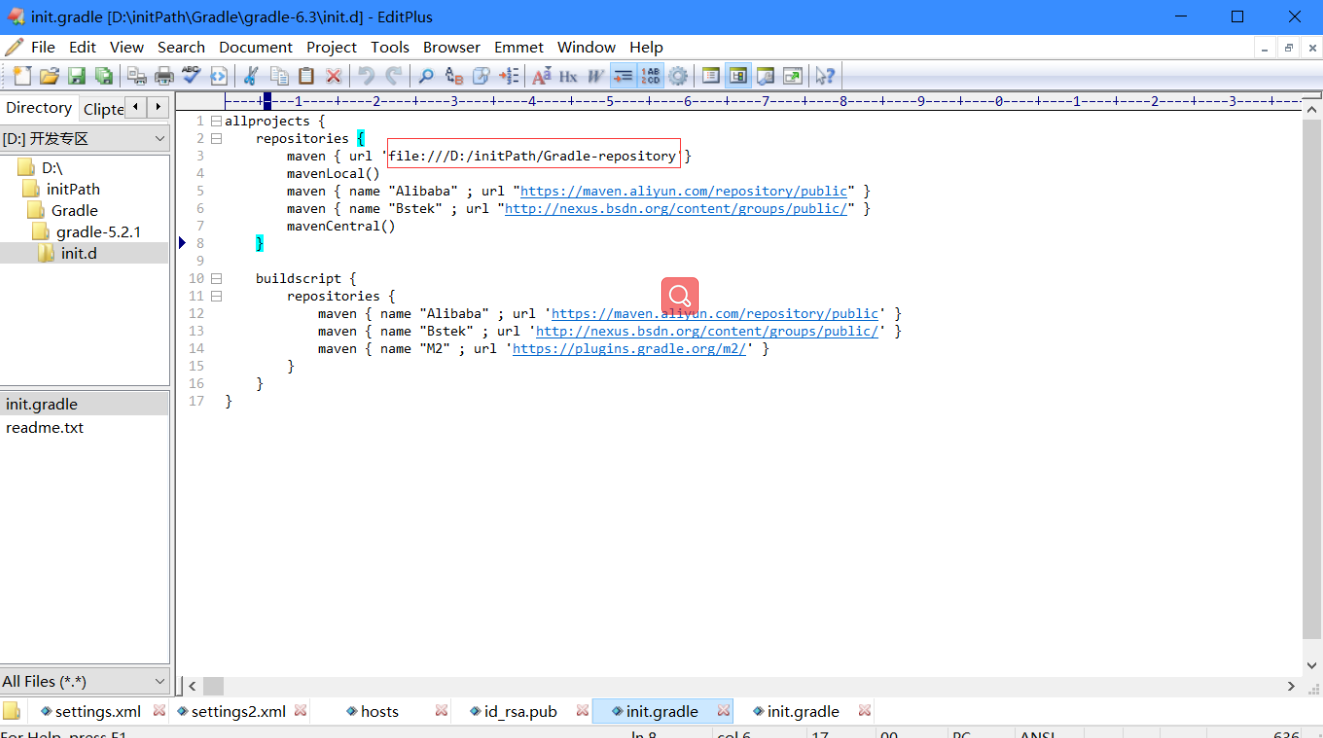Open the Search menu
The image size is (1323, 738).
[181, 47]
